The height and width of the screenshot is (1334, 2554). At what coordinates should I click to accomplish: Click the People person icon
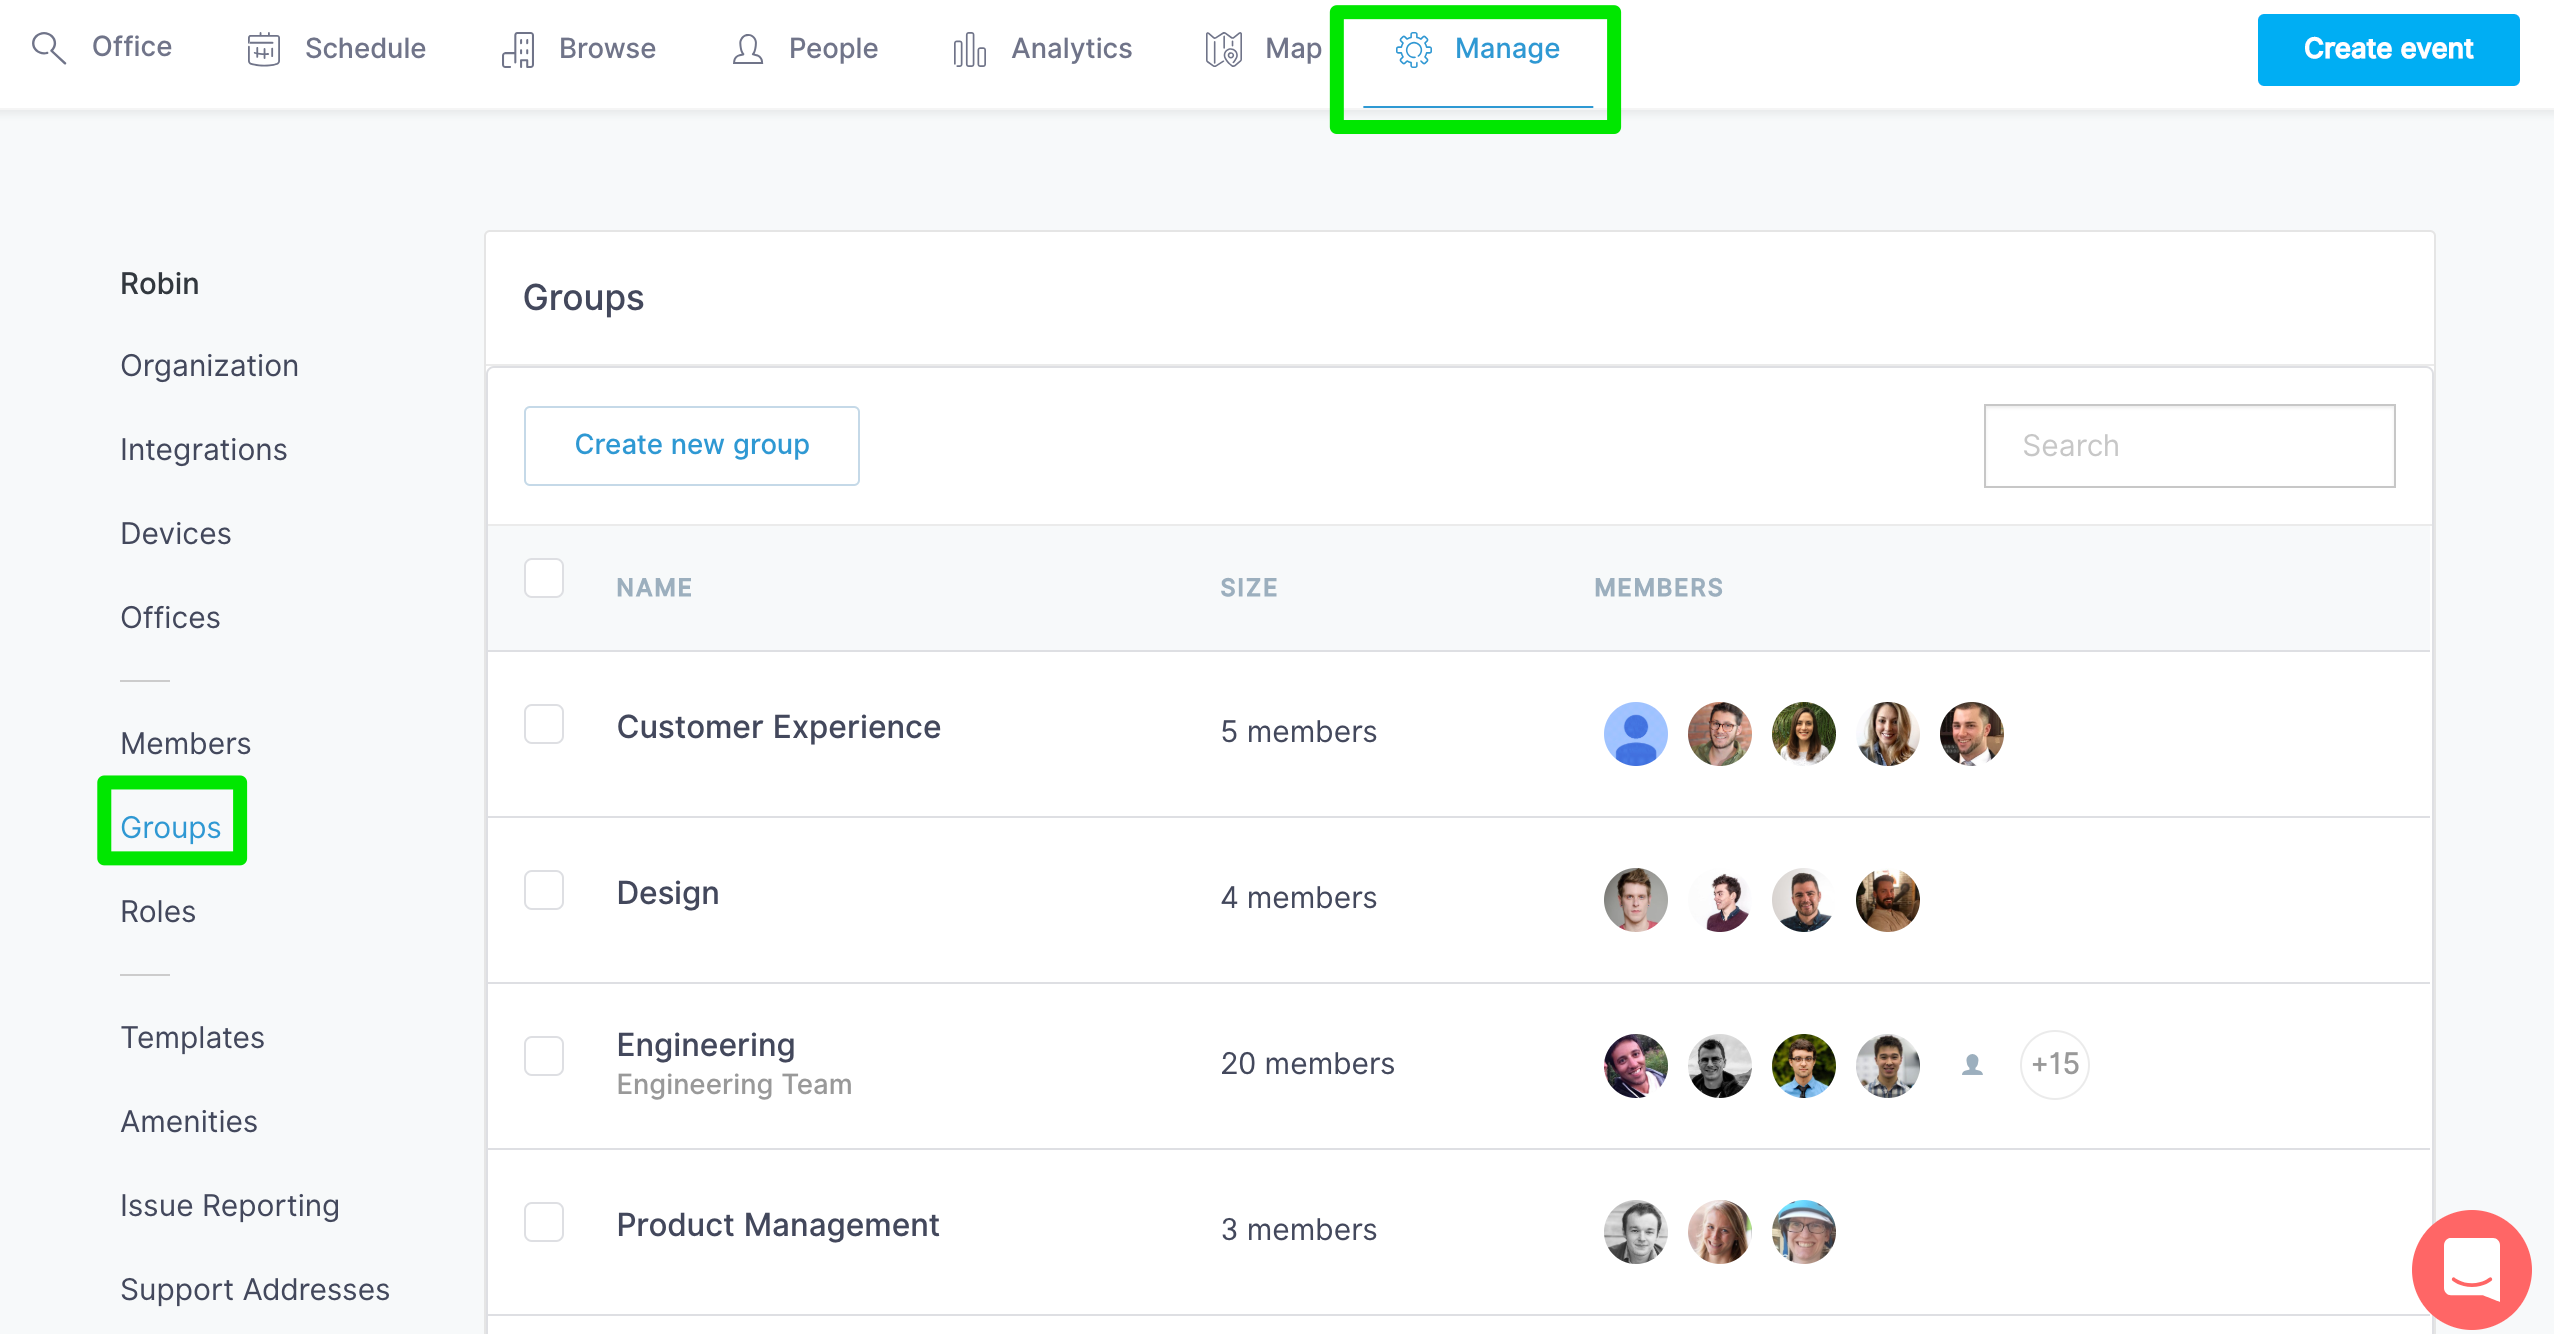[x=748, y=49]
